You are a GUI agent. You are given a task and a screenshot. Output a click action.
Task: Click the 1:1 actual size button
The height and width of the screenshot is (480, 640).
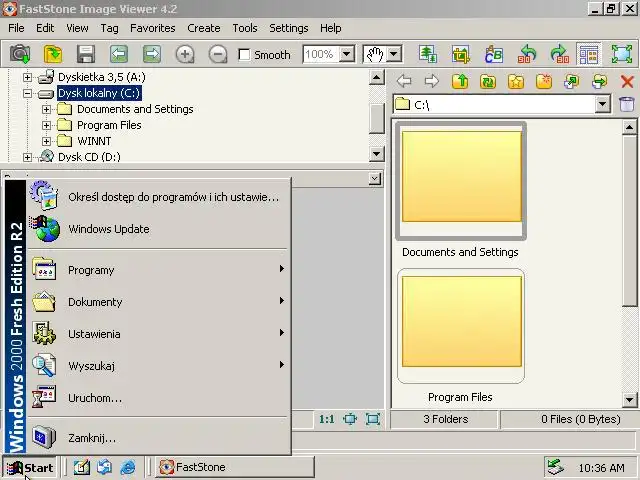click(x=327, y=419)
